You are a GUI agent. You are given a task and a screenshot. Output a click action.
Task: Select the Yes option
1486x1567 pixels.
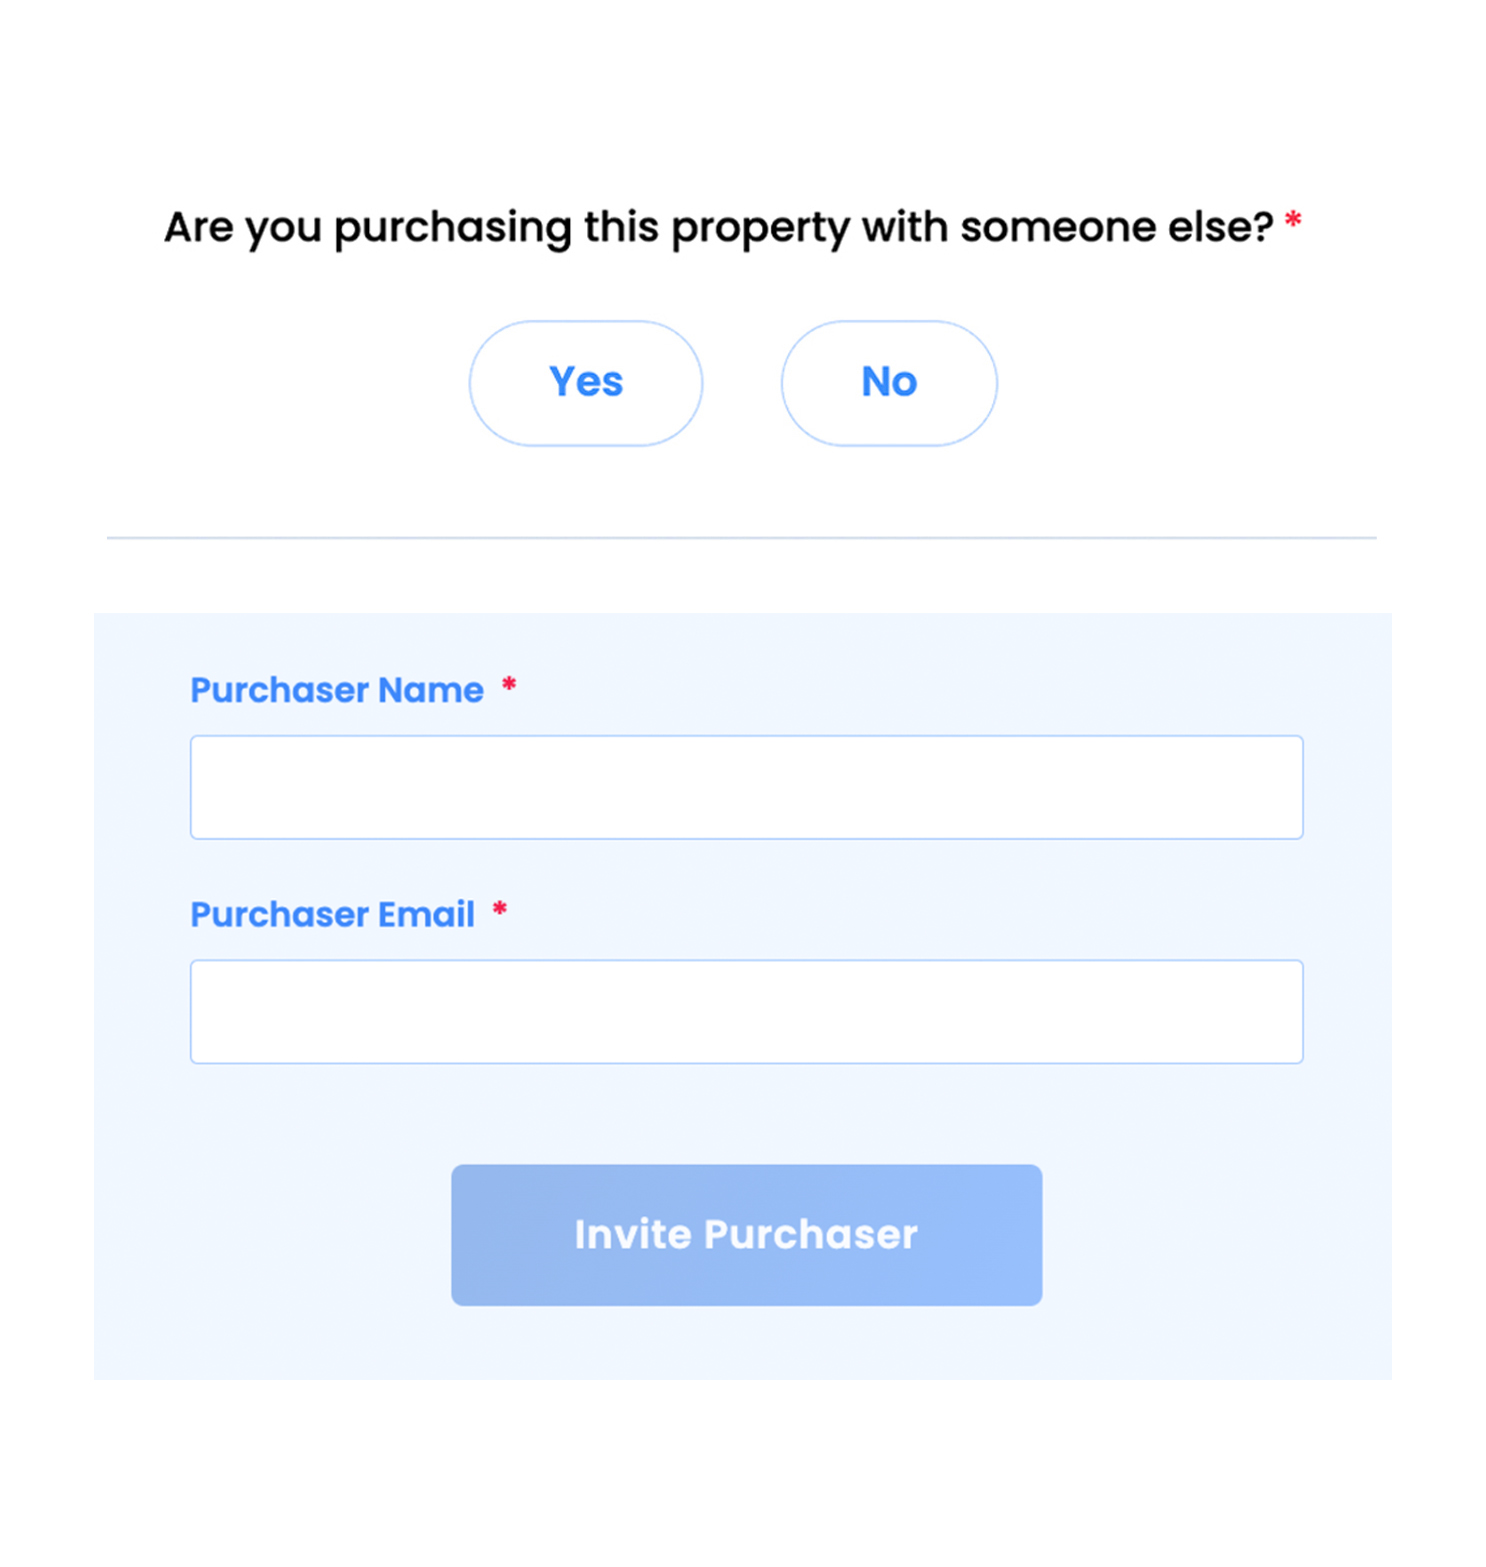click(585, 383)
